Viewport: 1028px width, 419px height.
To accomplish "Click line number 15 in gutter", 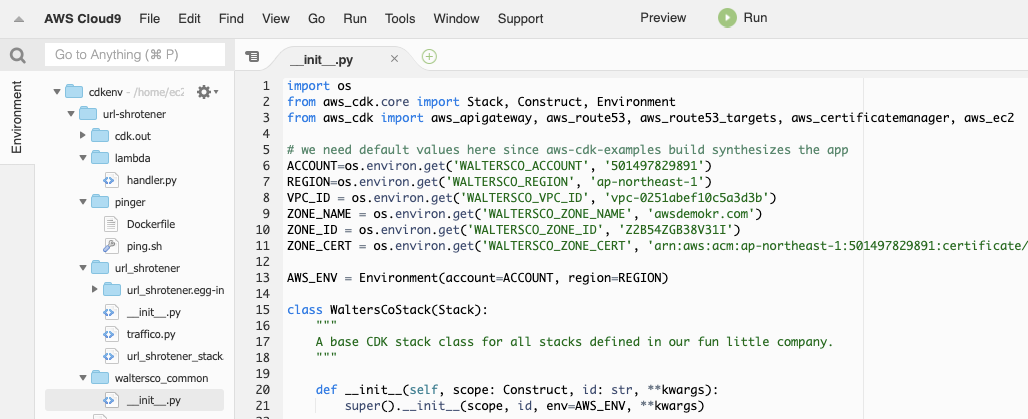I will pyautogui.click(x=262, y=309).
